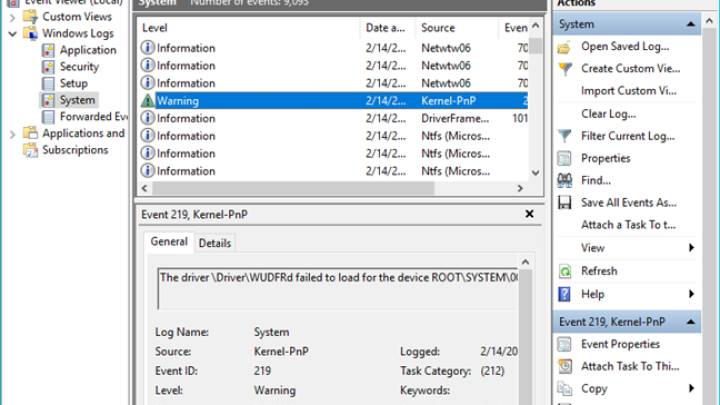Collapse the Windows Logs tree node
Screen dimensions: 720x405
13,34
